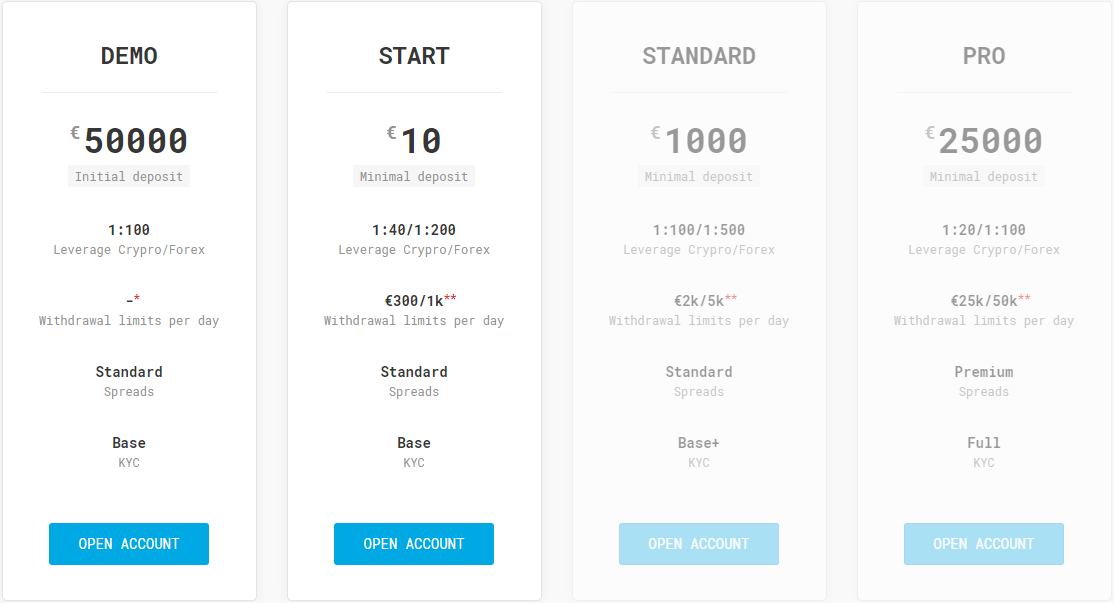Select the €2k/5k withdrawal limit value
This screenshot has height=603, width=1114.
(699, 300)
